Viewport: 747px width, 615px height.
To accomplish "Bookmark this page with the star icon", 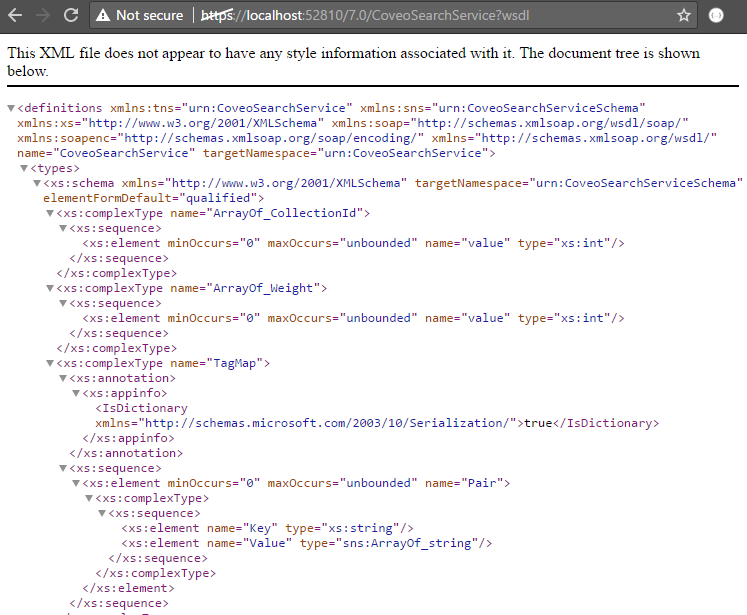I will (684, 15).
